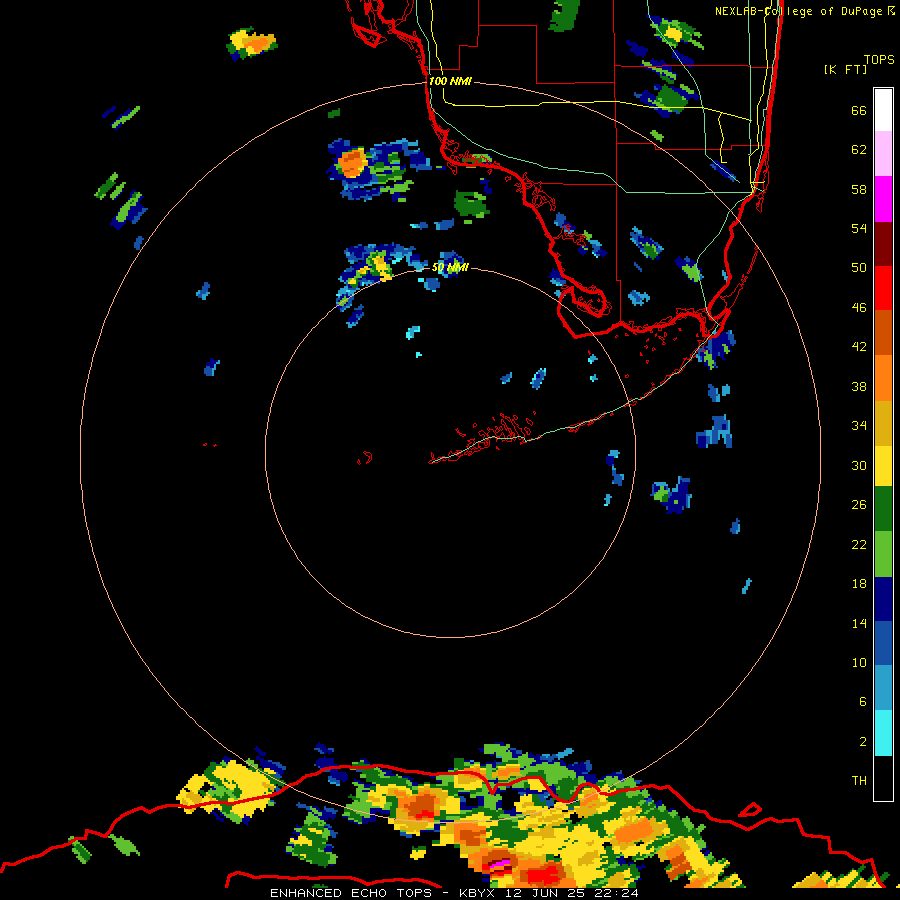Click the 38 scale value
The image size is (900, 900).
(x=859, y=386)
